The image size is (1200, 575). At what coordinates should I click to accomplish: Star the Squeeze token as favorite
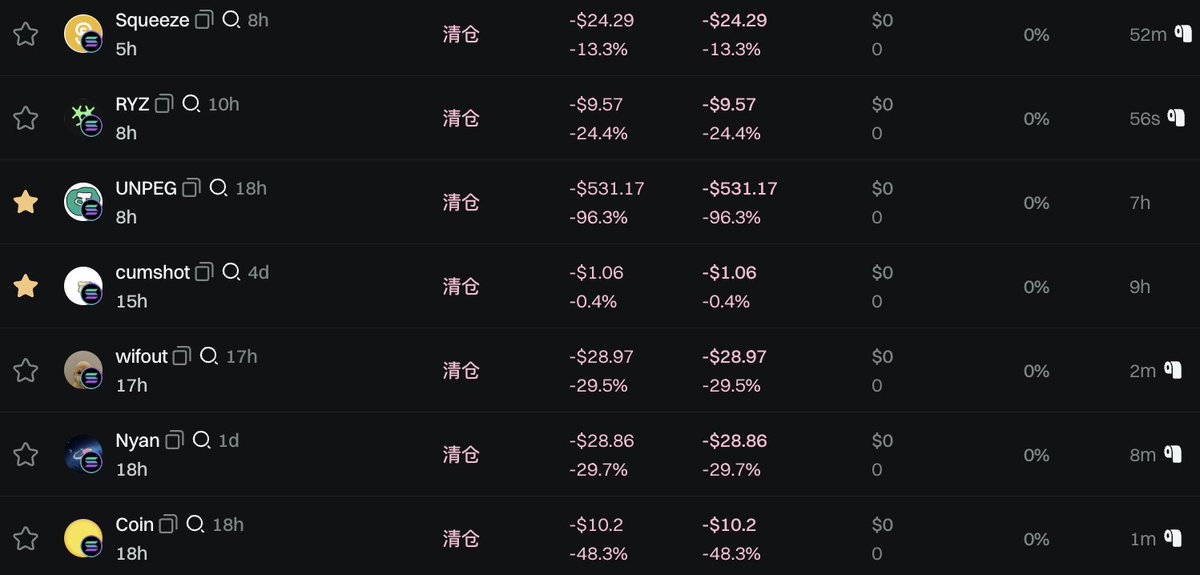(x=25, y=34)
